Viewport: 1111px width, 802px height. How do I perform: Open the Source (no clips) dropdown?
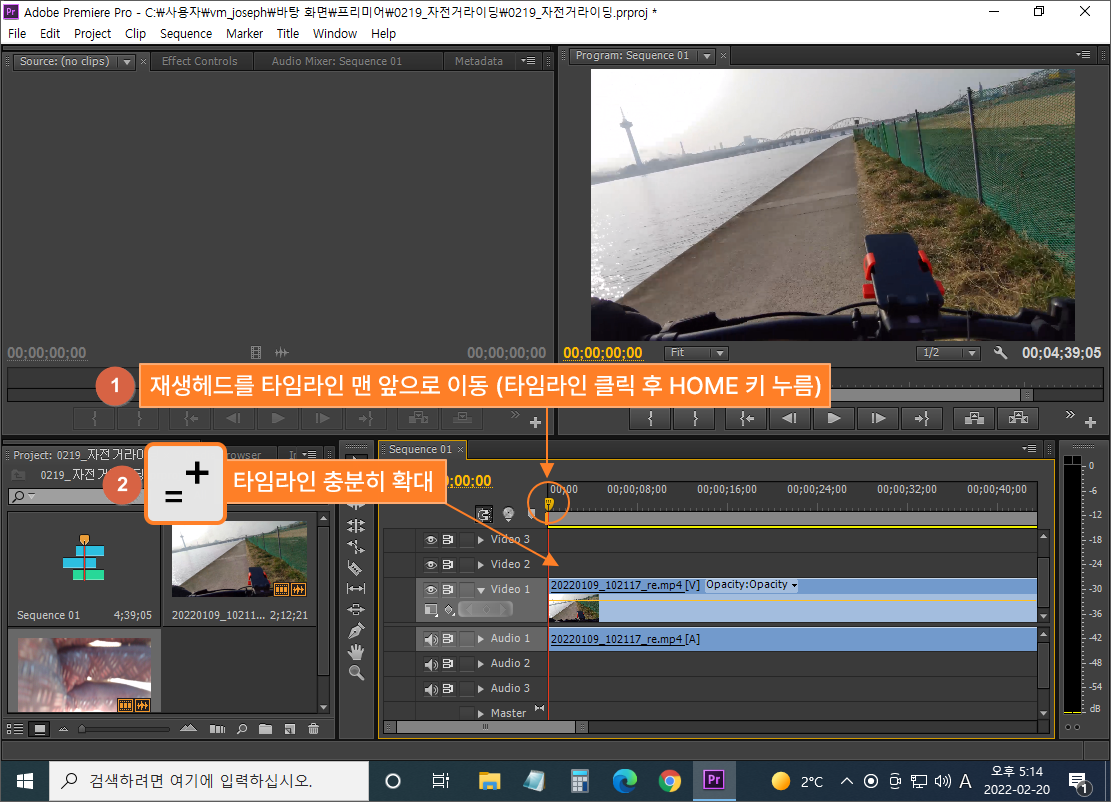[x=127, y=62]
